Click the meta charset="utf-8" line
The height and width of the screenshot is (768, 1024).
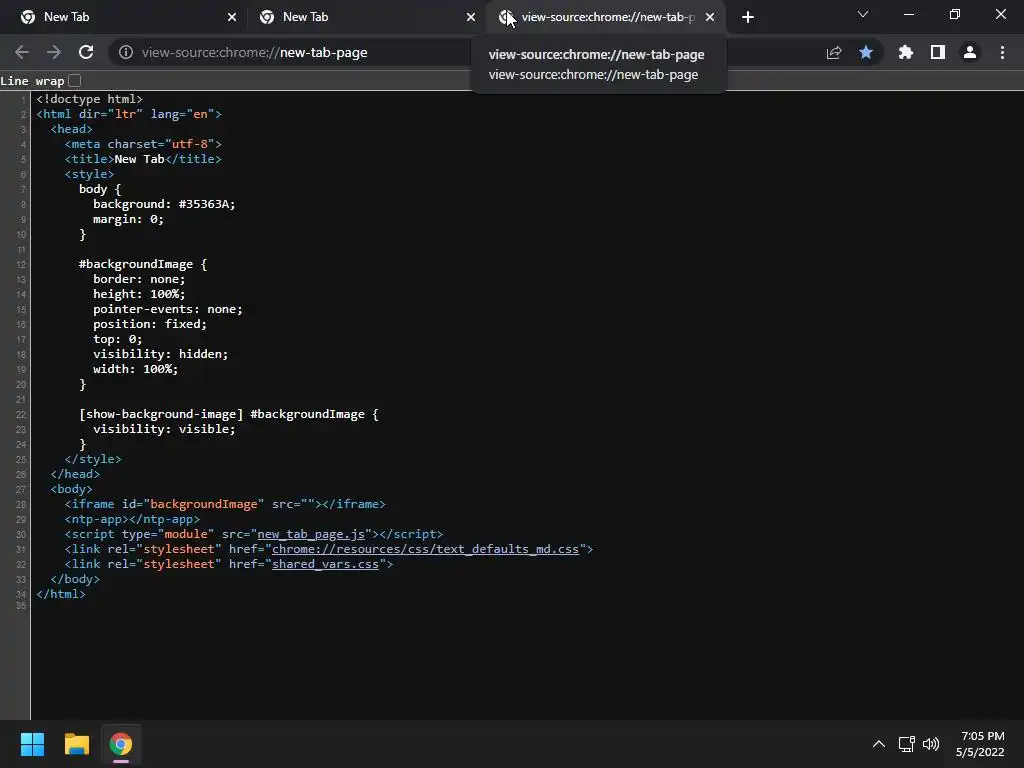click(143, 144)
